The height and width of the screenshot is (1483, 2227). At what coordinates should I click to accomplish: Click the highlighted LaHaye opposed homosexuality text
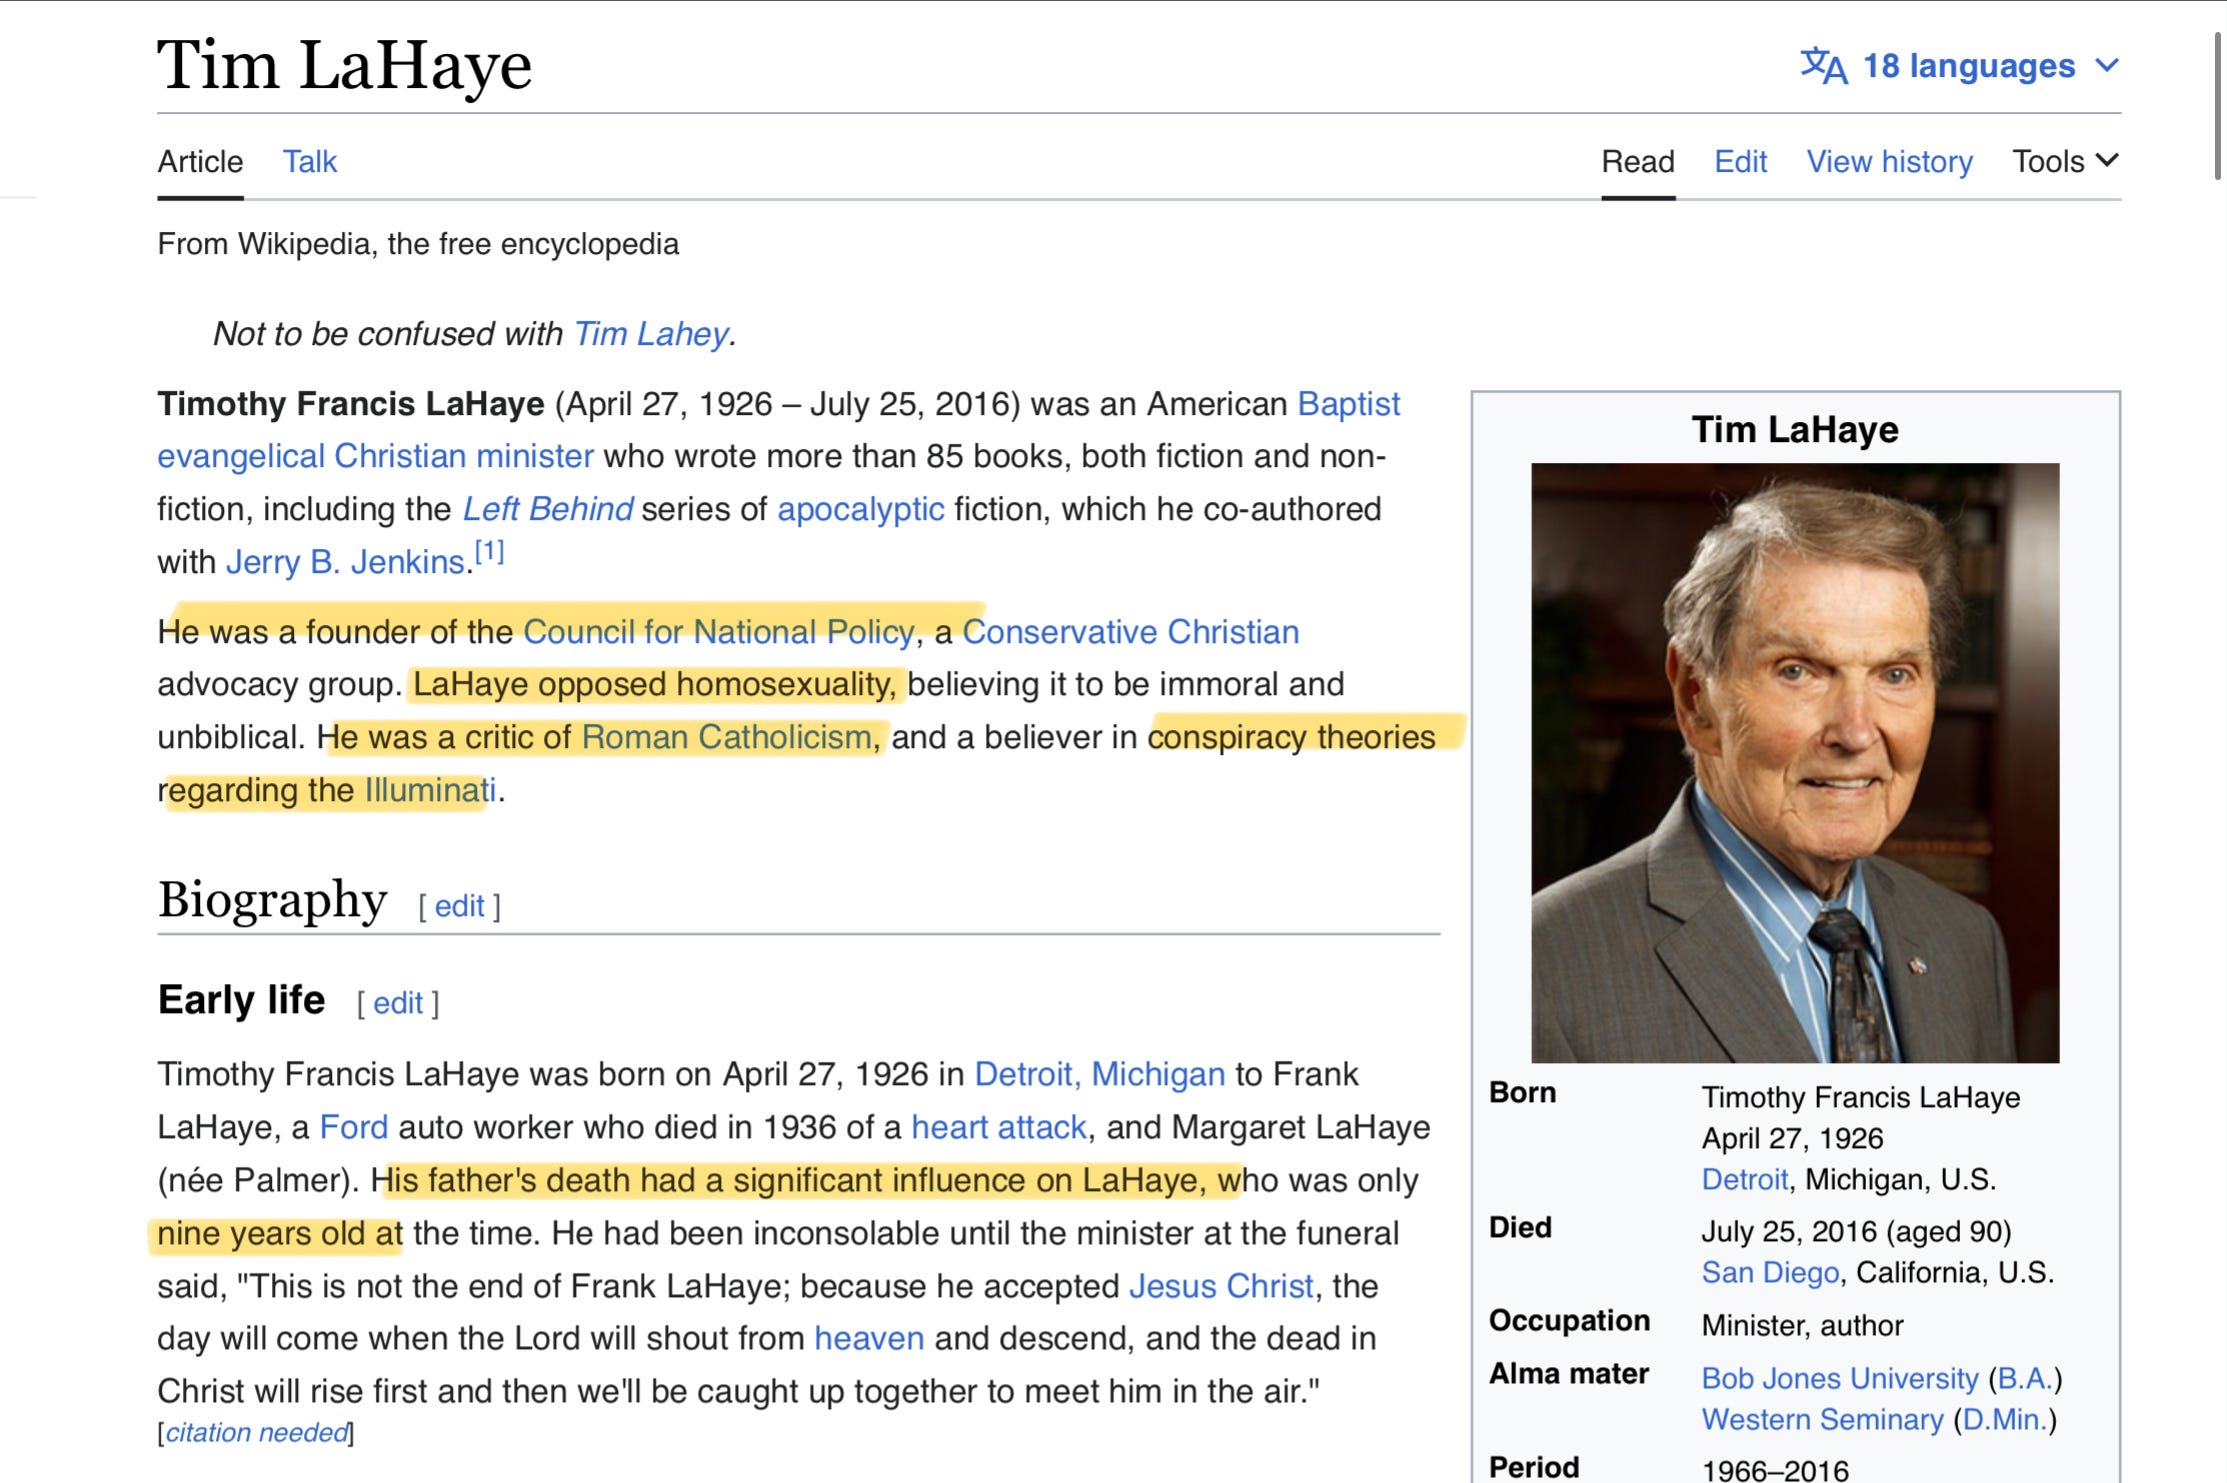point(656,685)
